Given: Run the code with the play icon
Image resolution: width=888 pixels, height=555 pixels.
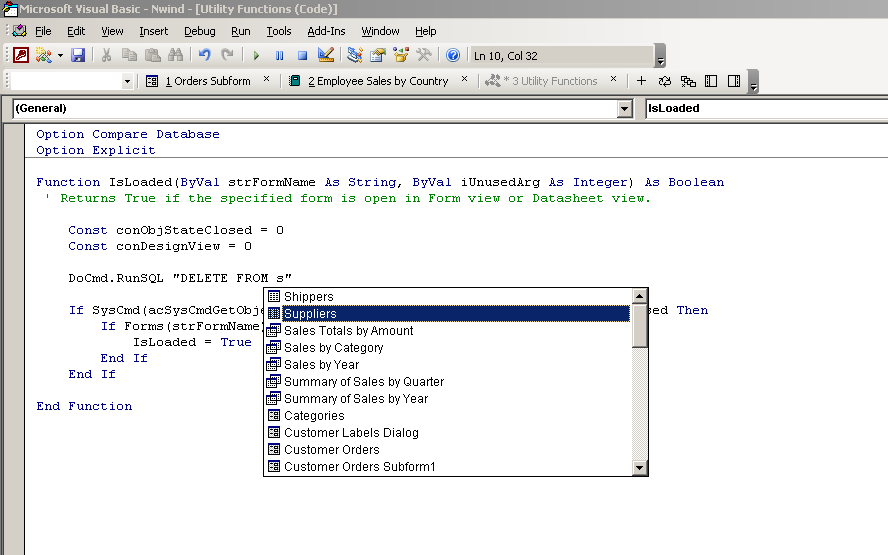Looking at the screenshot, I should (x=256, y=56).
